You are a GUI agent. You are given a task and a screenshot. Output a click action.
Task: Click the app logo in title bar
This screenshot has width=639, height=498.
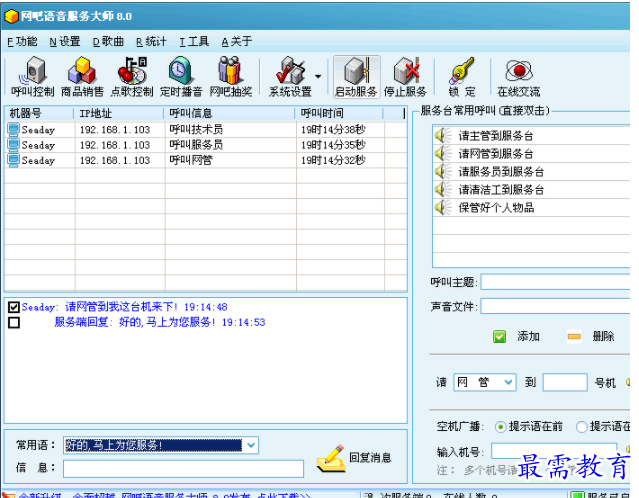[11, 16]
